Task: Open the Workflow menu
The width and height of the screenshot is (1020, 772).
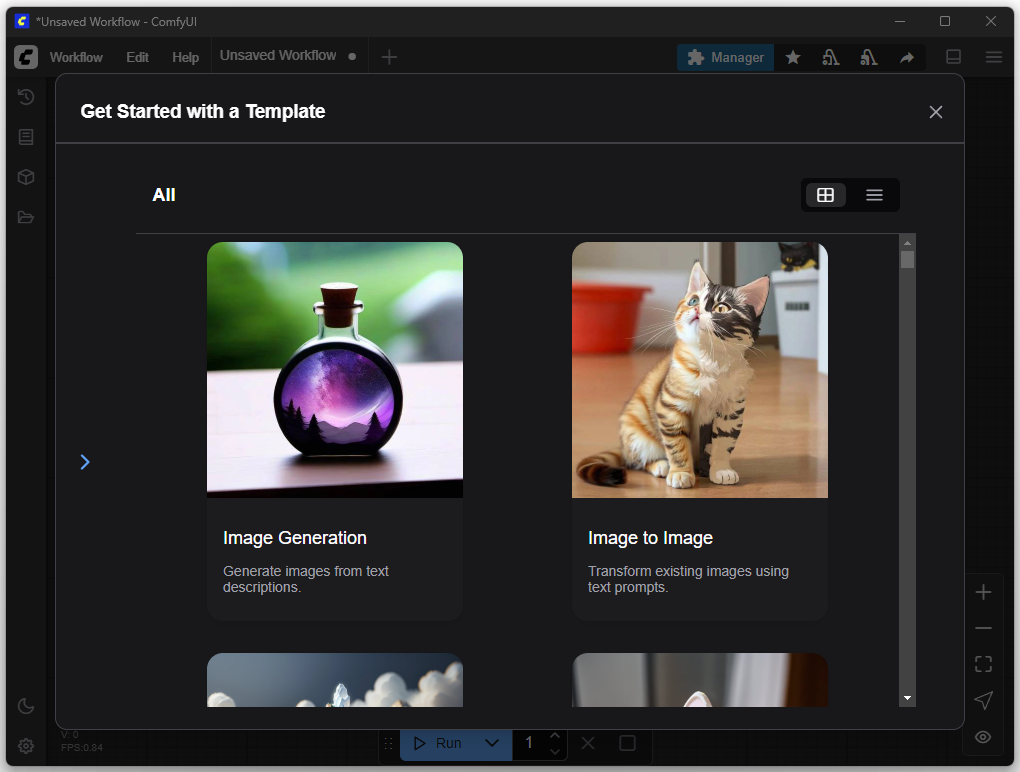Action: tap(76, 58)
